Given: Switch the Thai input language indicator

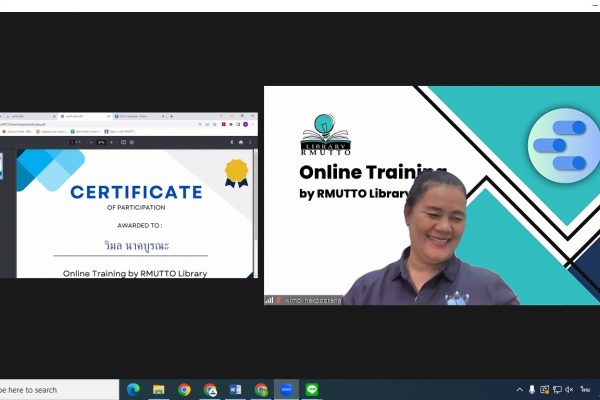Looking at the screenshot, I should point(585,390).
